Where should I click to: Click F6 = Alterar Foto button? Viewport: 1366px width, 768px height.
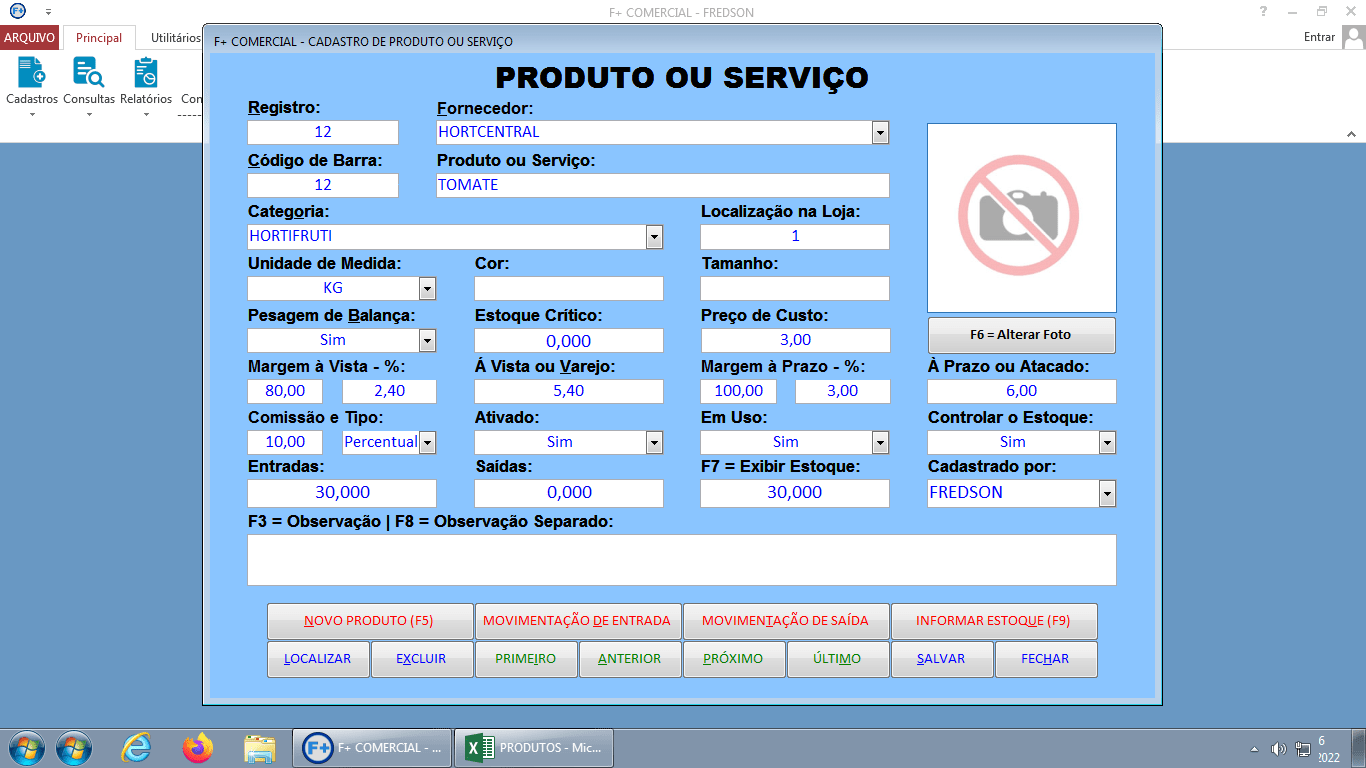pos(1021,335)
